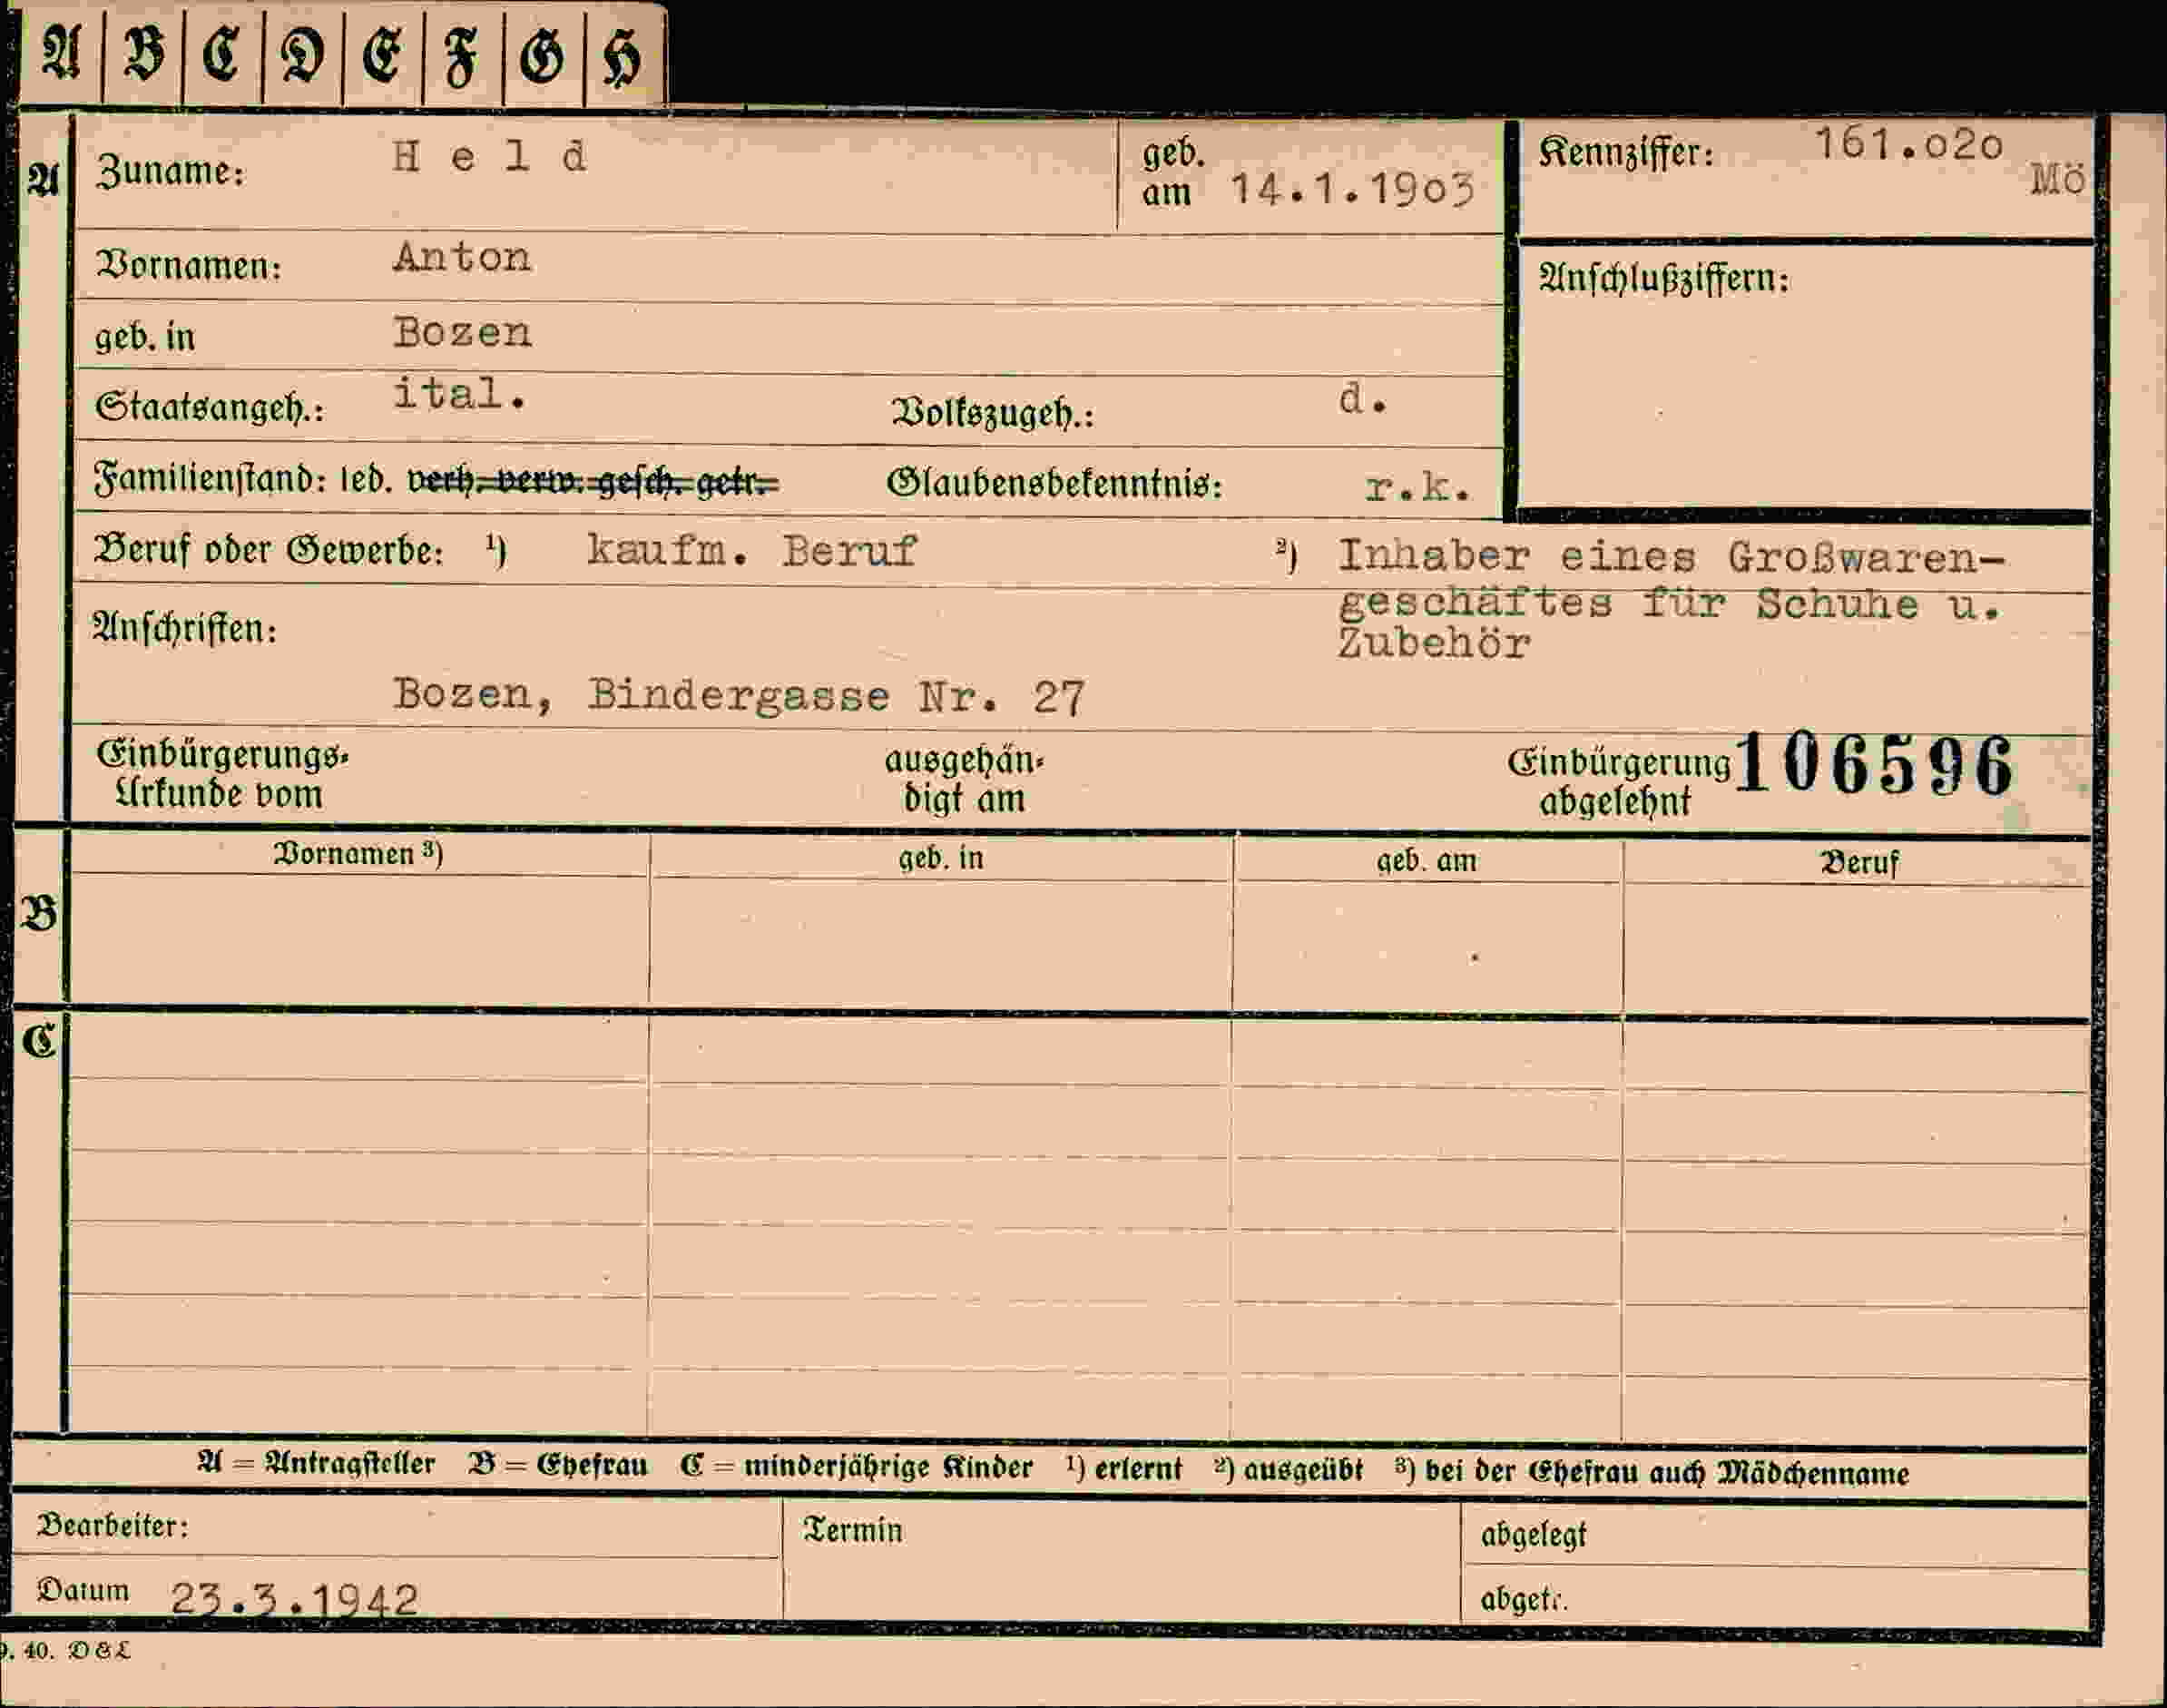
Task: Click the "ausgehändigt am" label
Action: [964, 780]
